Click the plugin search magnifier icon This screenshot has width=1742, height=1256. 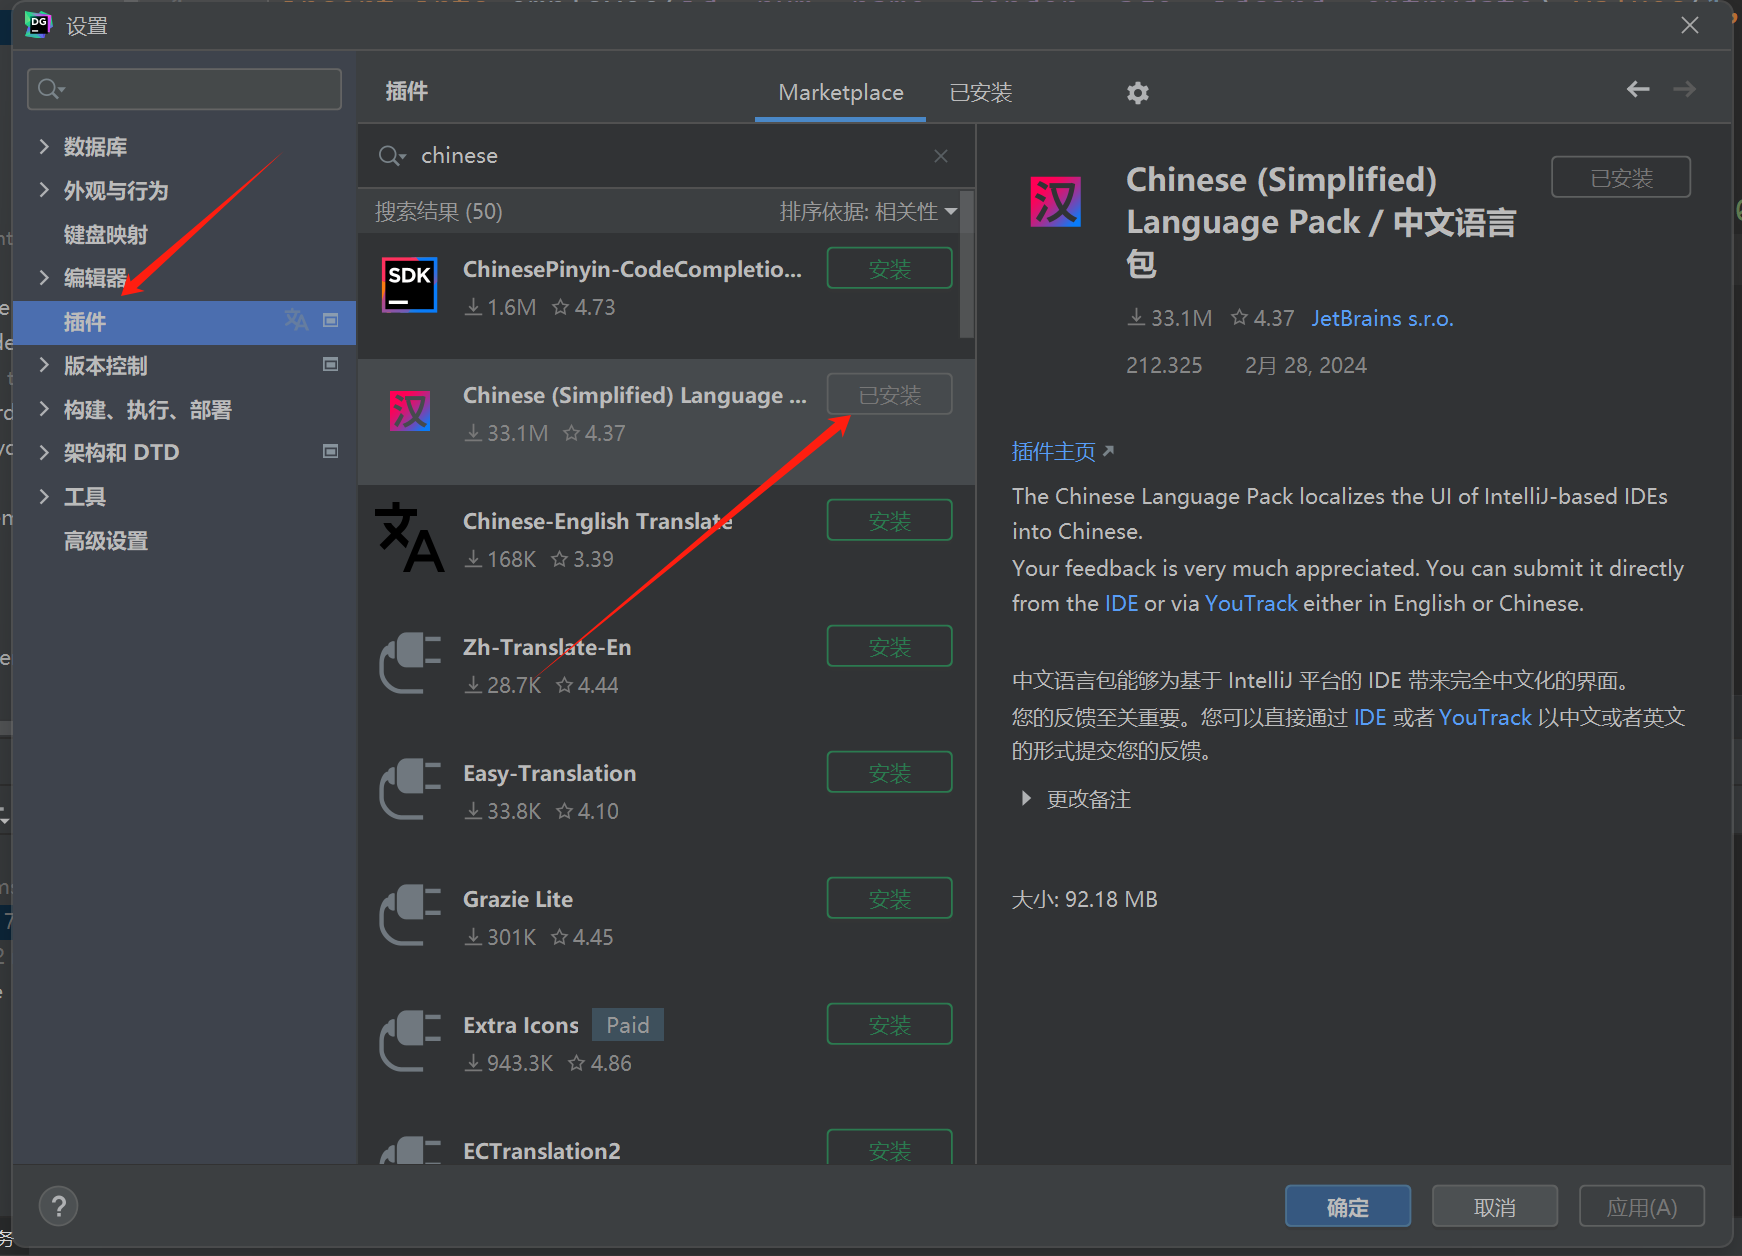(391, 156)
